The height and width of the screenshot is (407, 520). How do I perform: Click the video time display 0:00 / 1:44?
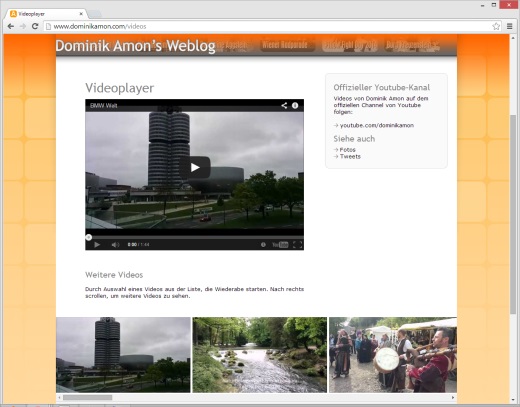tap(138, 245)
